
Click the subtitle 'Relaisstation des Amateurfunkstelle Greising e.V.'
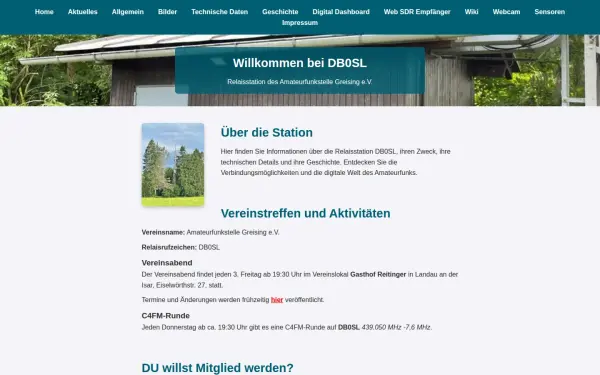click(300, 82)
